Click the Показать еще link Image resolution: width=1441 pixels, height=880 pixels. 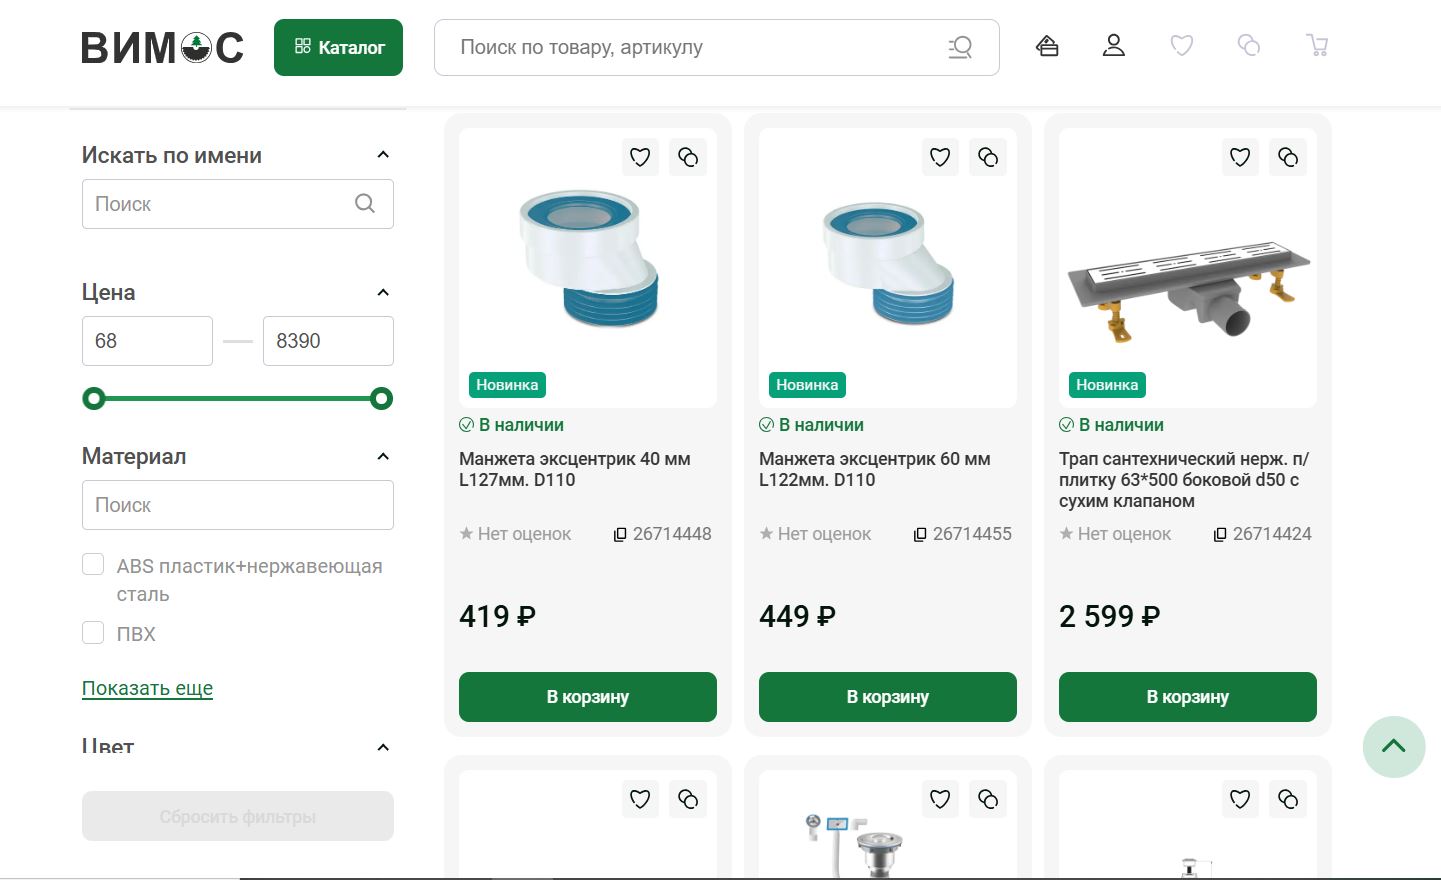147,688
